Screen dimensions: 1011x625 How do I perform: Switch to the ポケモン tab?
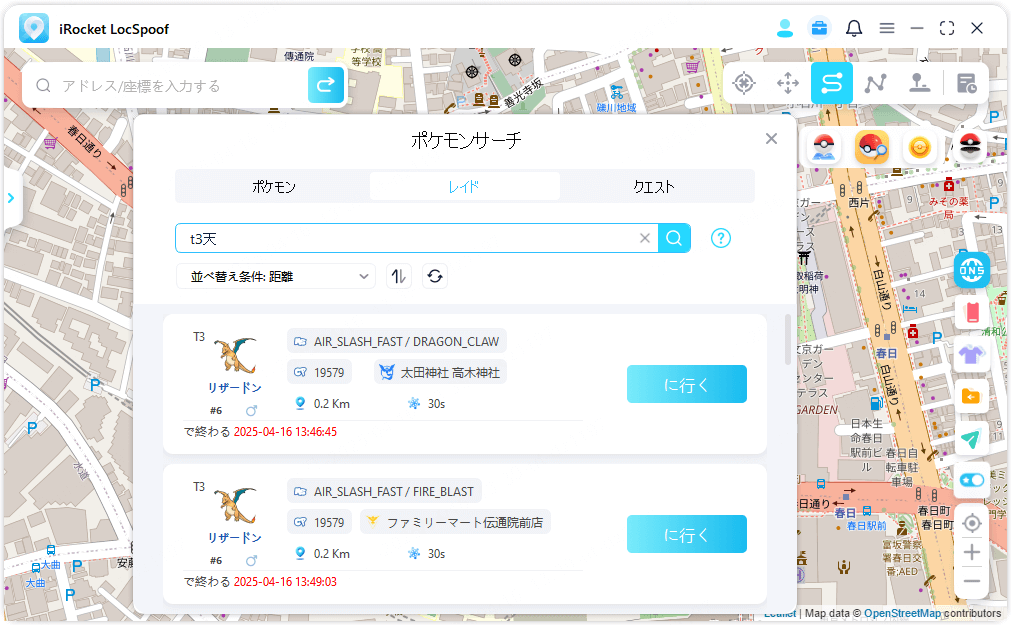[x=274, y=186]
